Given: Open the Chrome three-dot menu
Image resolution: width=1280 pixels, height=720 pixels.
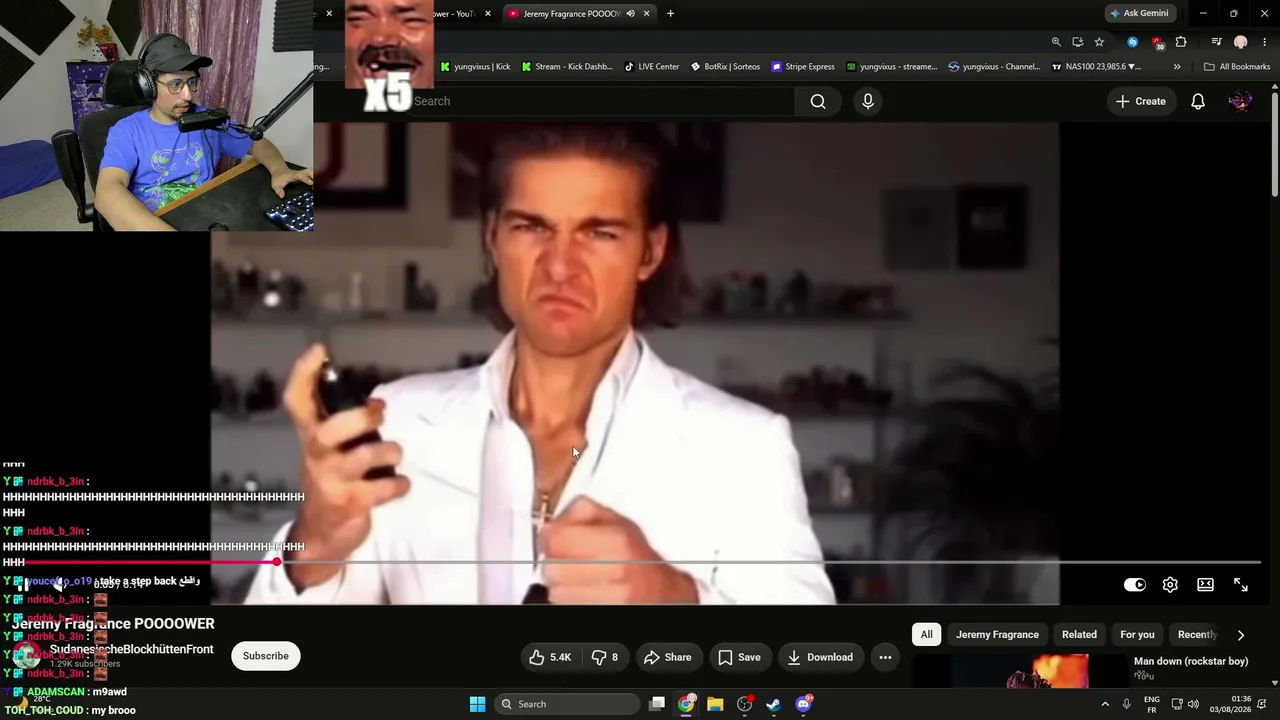Looking at the screenshot, I should [1265, 42].
